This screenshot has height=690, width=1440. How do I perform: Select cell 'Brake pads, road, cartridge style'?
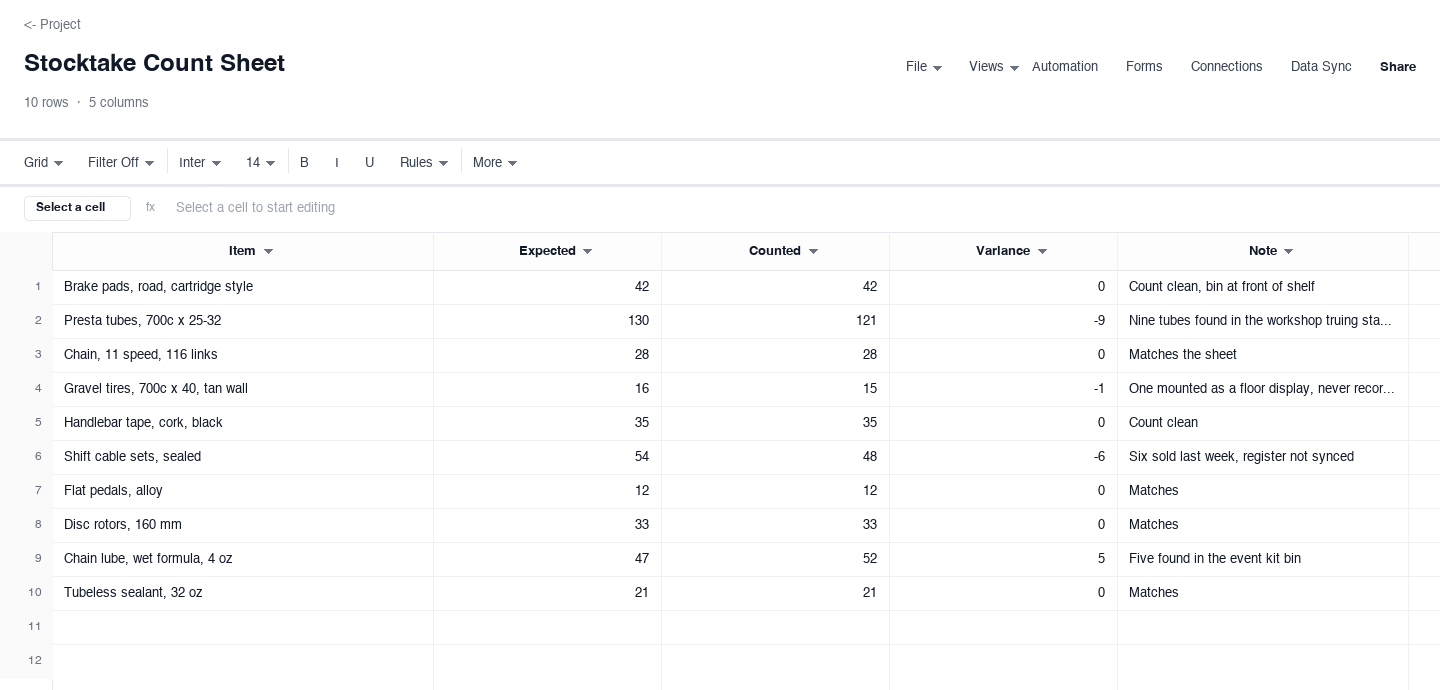pos(243,287)
